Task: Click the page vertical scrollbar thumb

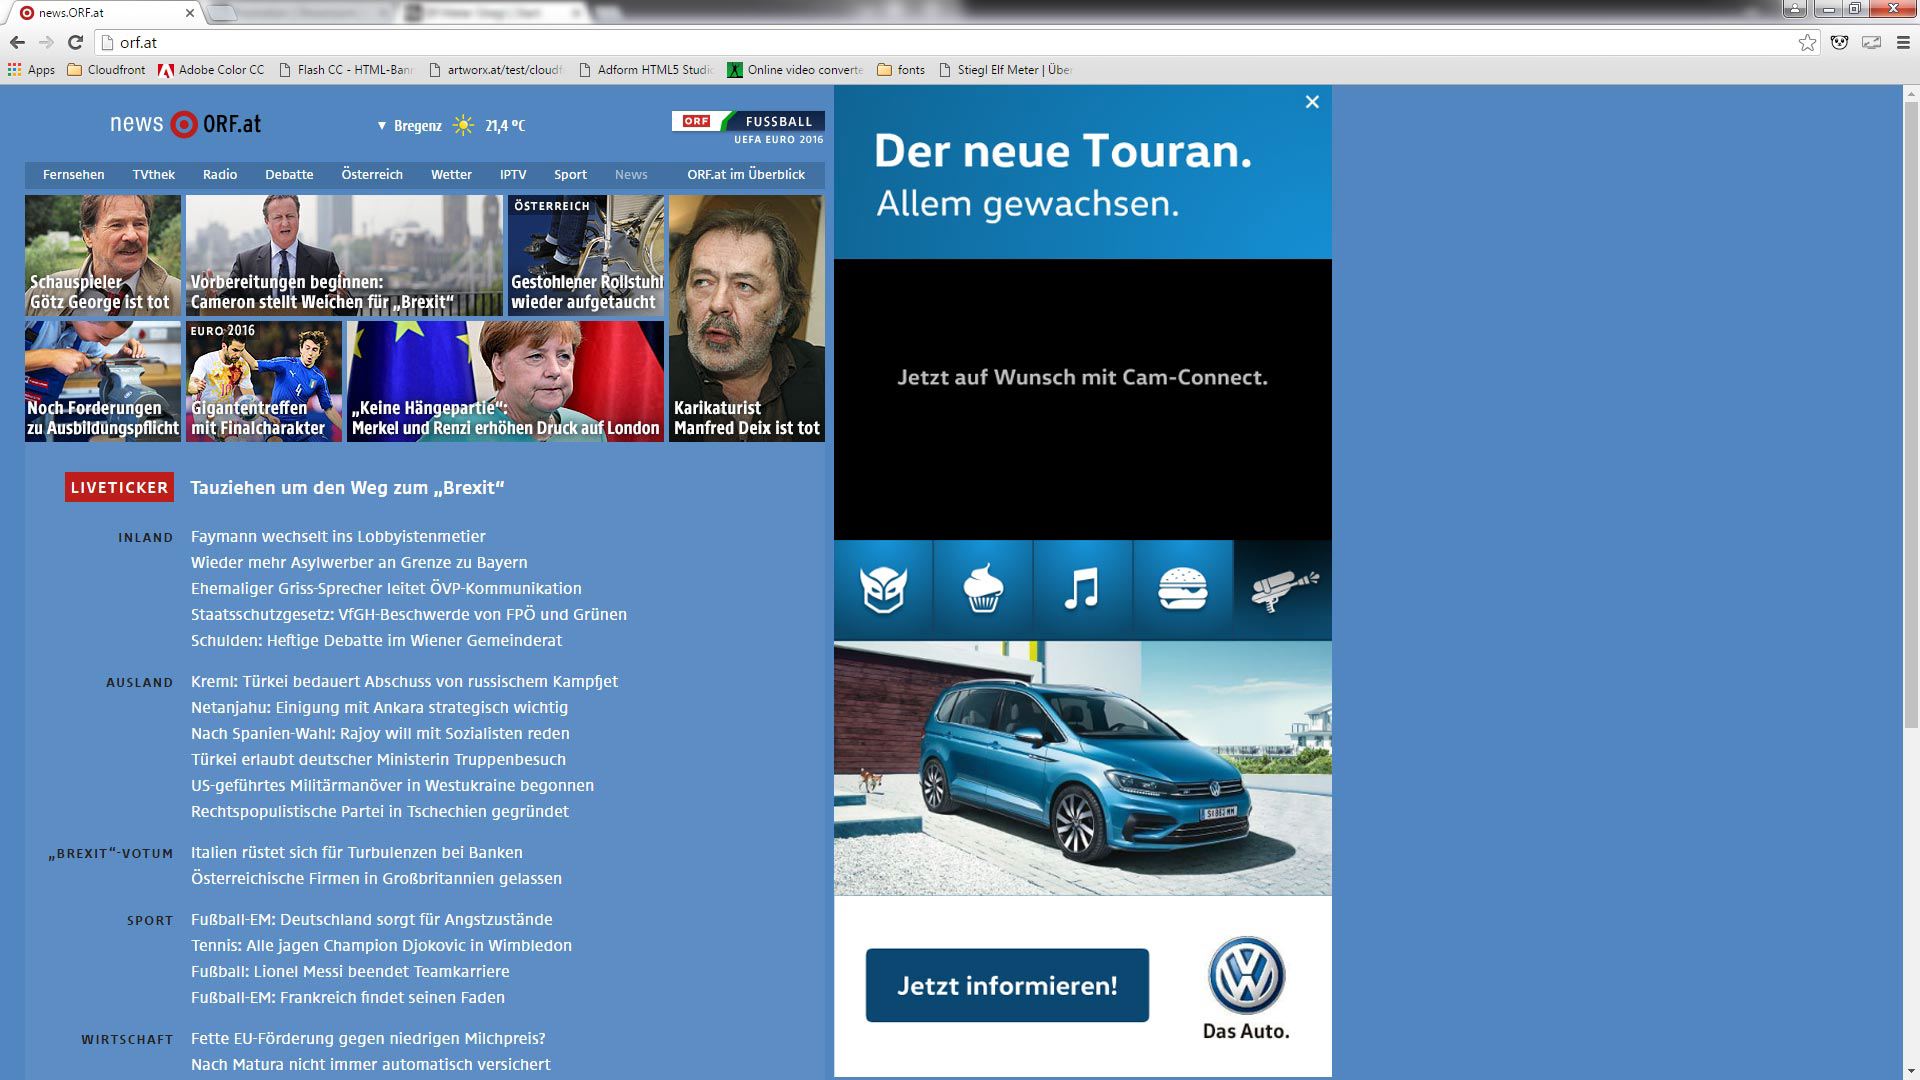Action: coord(1911,414)
